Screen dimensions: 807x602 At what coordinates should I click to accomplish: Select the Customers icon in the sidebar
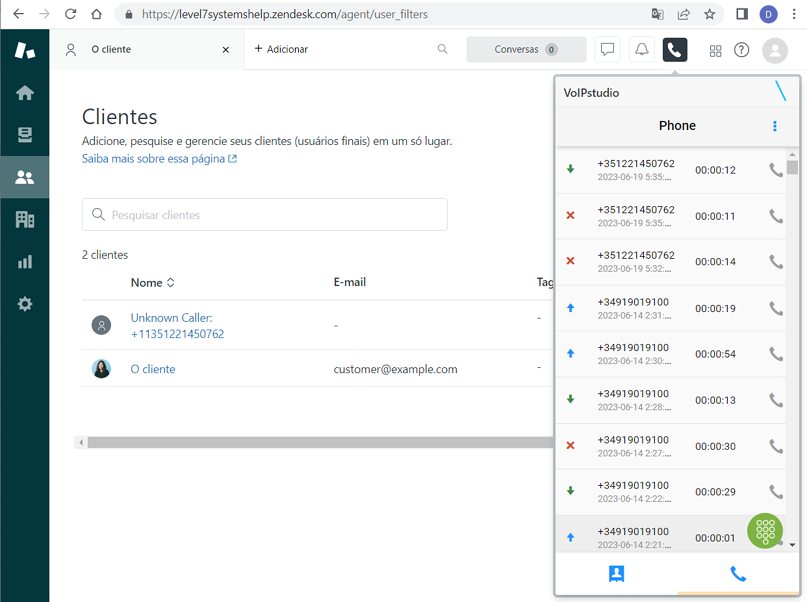coord(24,177)
